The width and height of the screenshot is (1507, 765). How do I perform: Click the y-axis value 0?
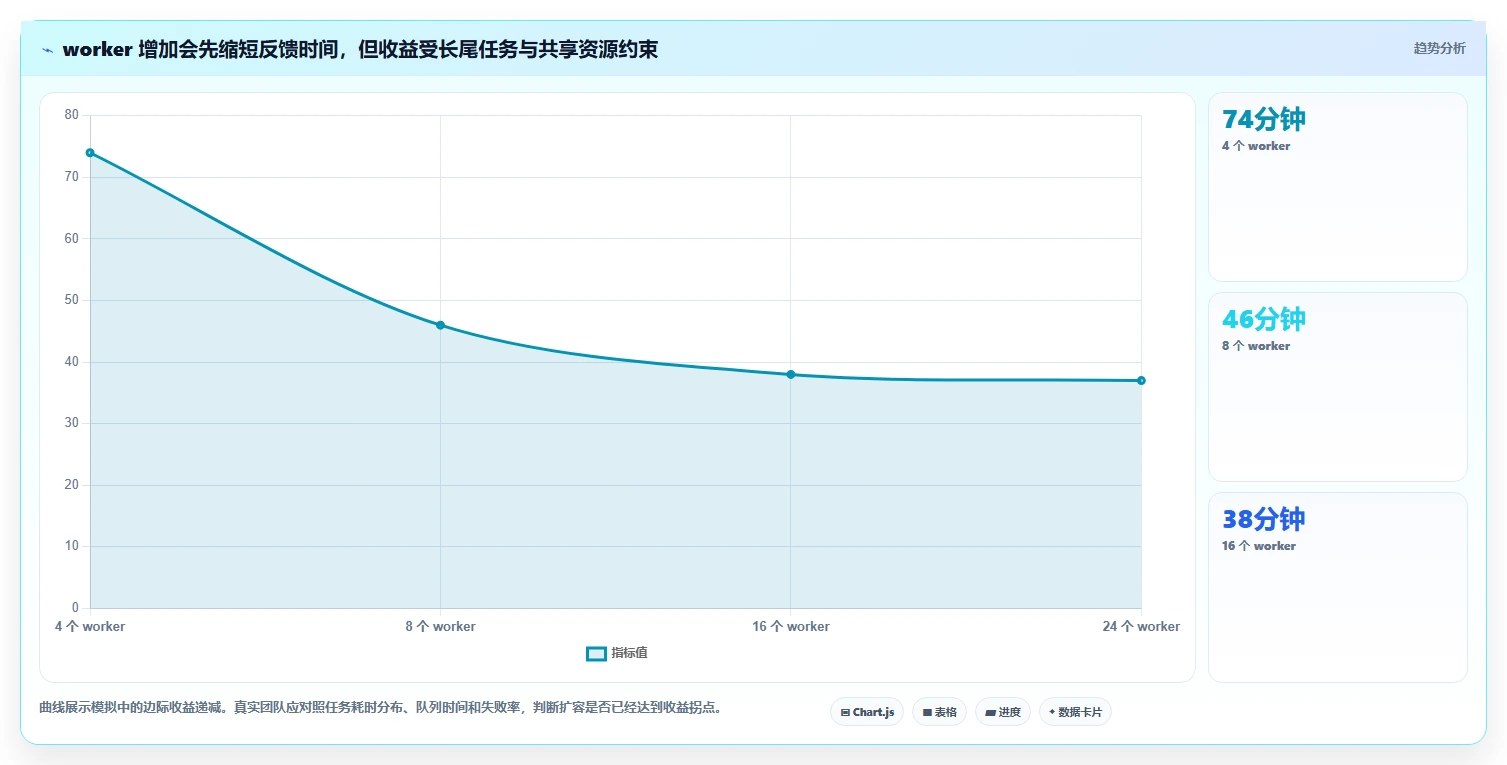(x=75, y=608)
